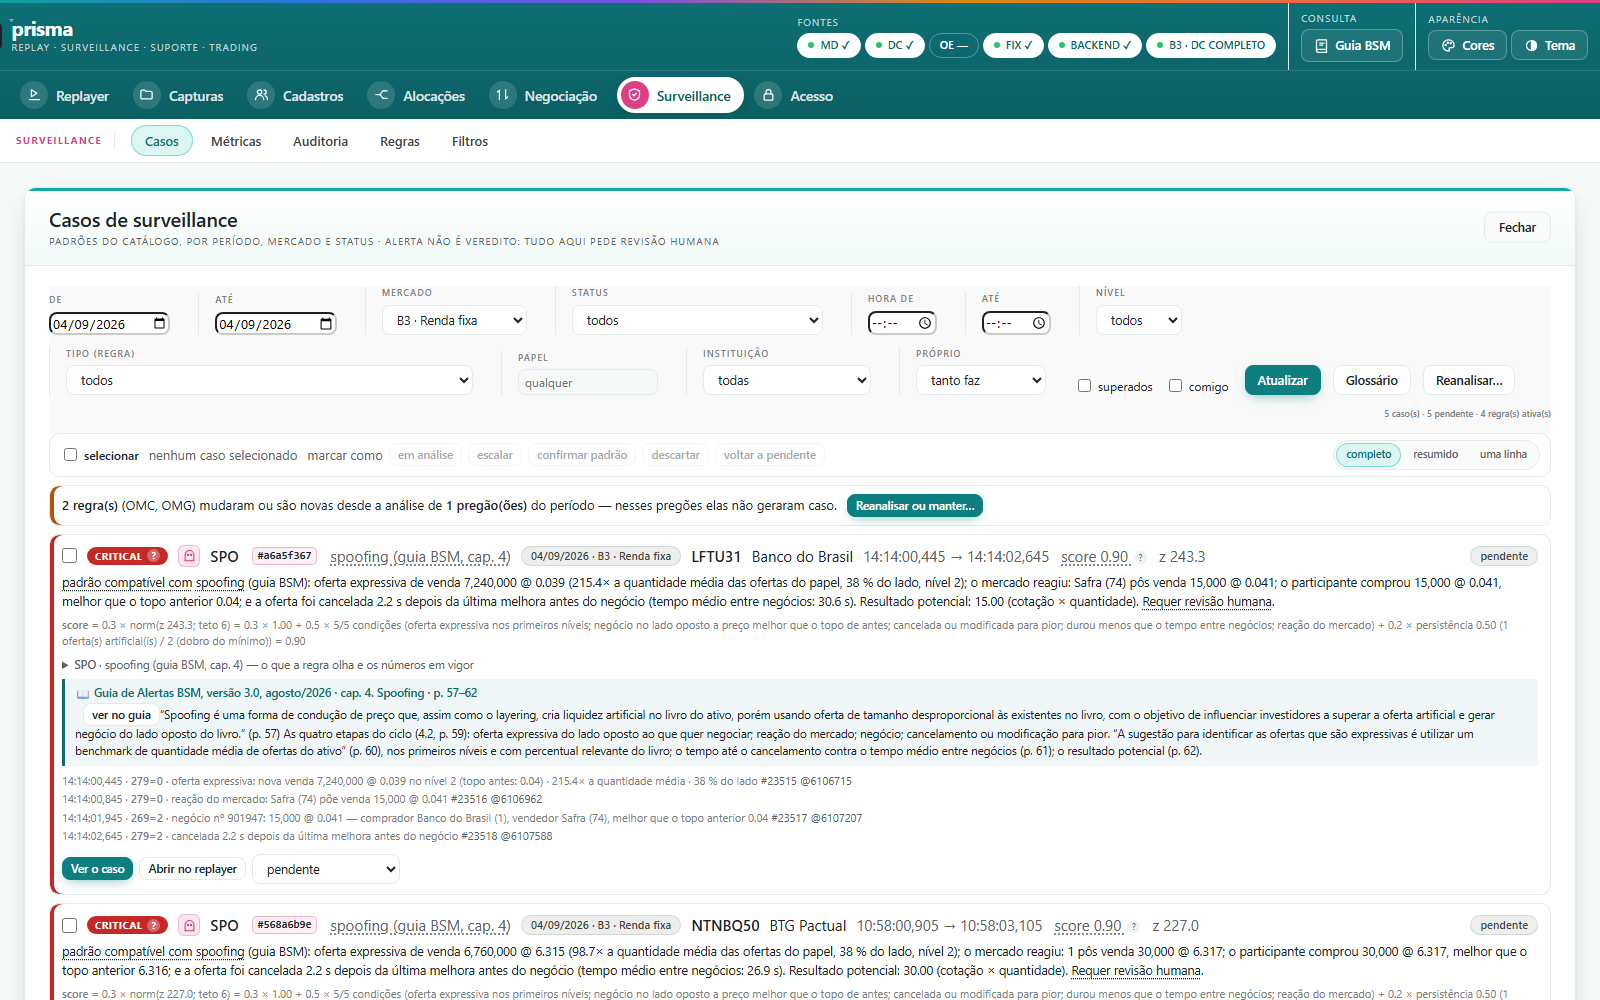Screen dimensions: 1600x1000
Task: Click the PAPEL input field
Action: [588, 382]
